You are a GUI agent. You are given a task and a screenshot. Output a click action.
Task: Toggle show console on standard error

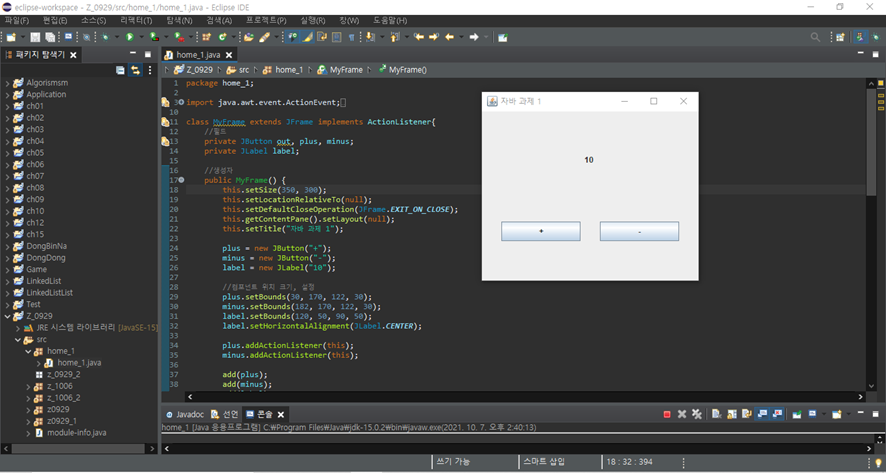point(778,414)
